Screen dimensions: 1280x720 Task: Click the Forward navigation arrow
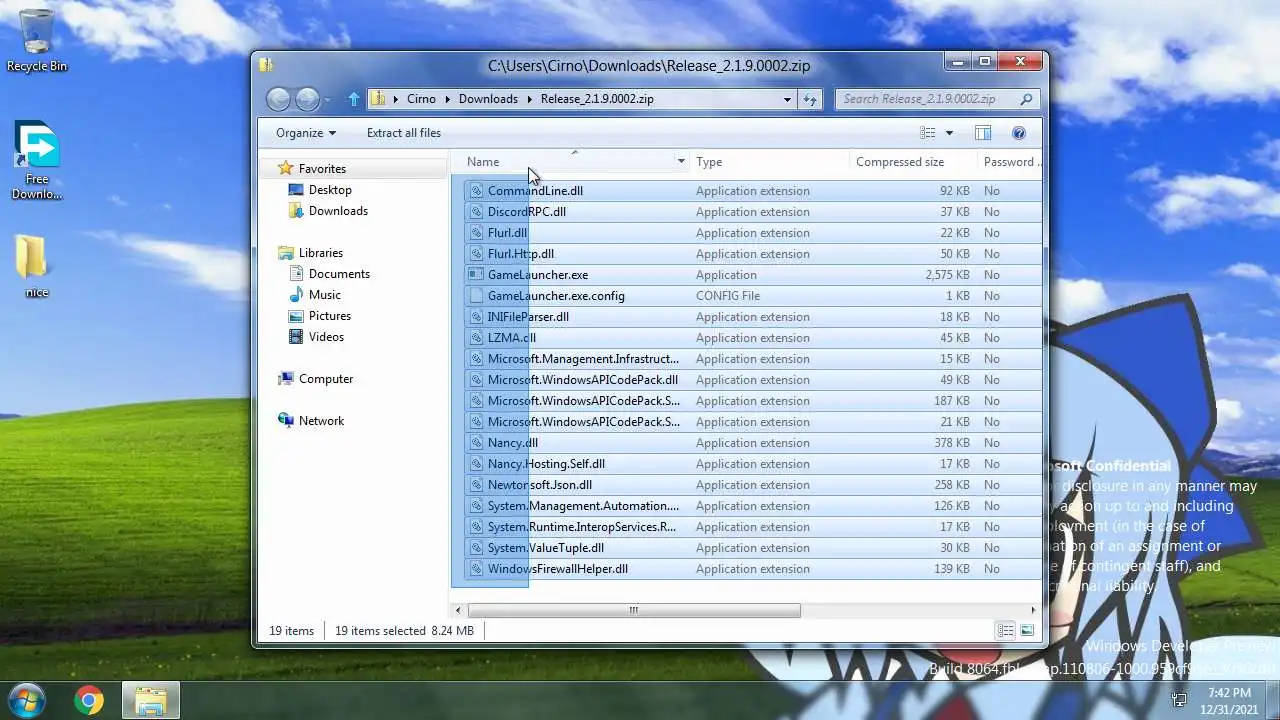coord(308,99)
